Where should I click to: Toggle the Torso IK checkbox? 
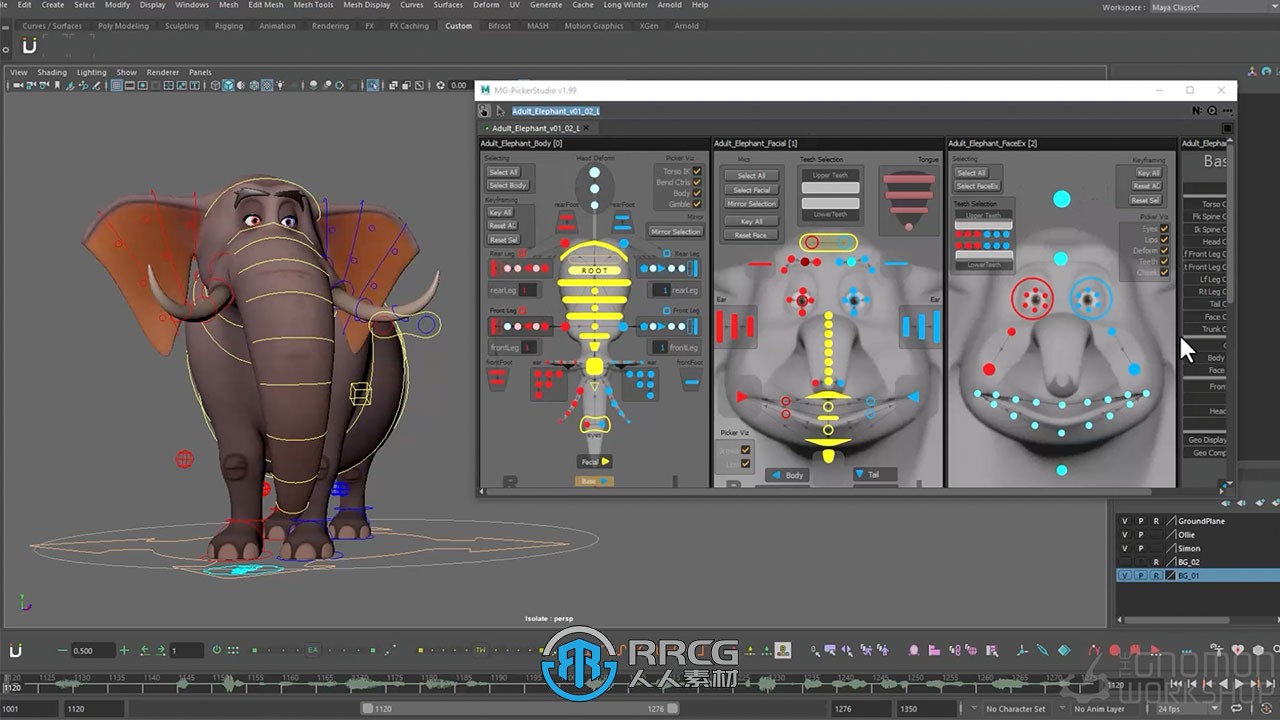(x=697, y=171)
